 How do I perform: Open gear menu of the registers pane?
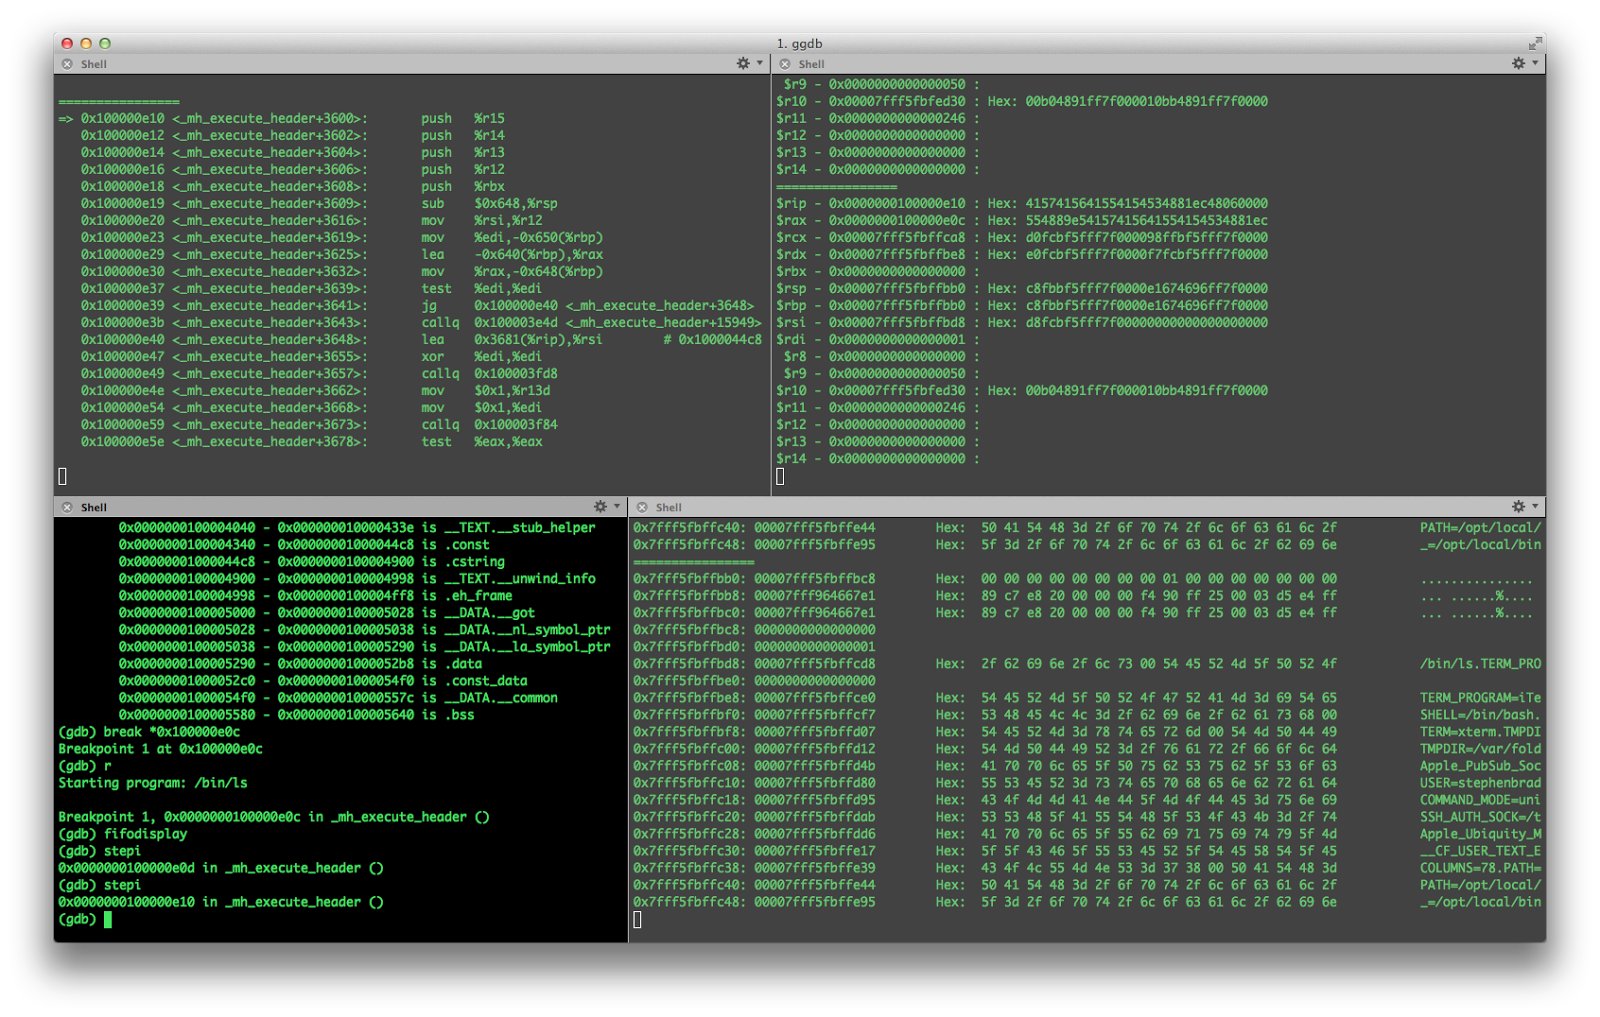1524,63
